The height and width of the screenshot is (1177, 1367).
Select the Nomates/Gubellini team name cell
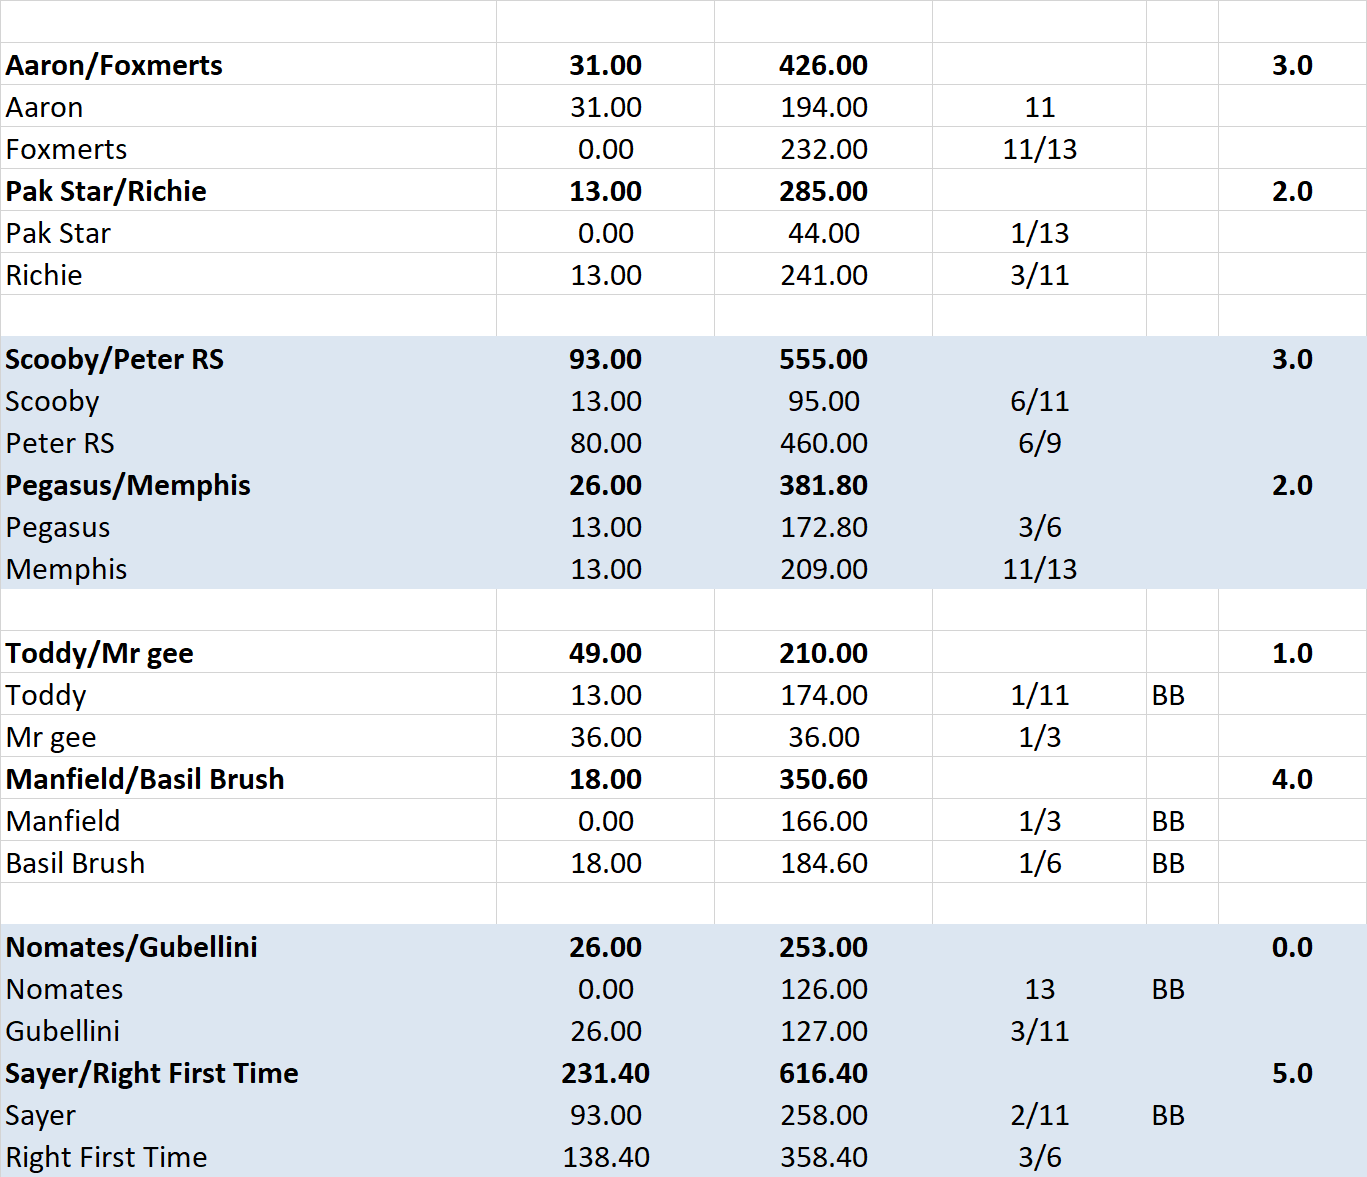(132, 947)
